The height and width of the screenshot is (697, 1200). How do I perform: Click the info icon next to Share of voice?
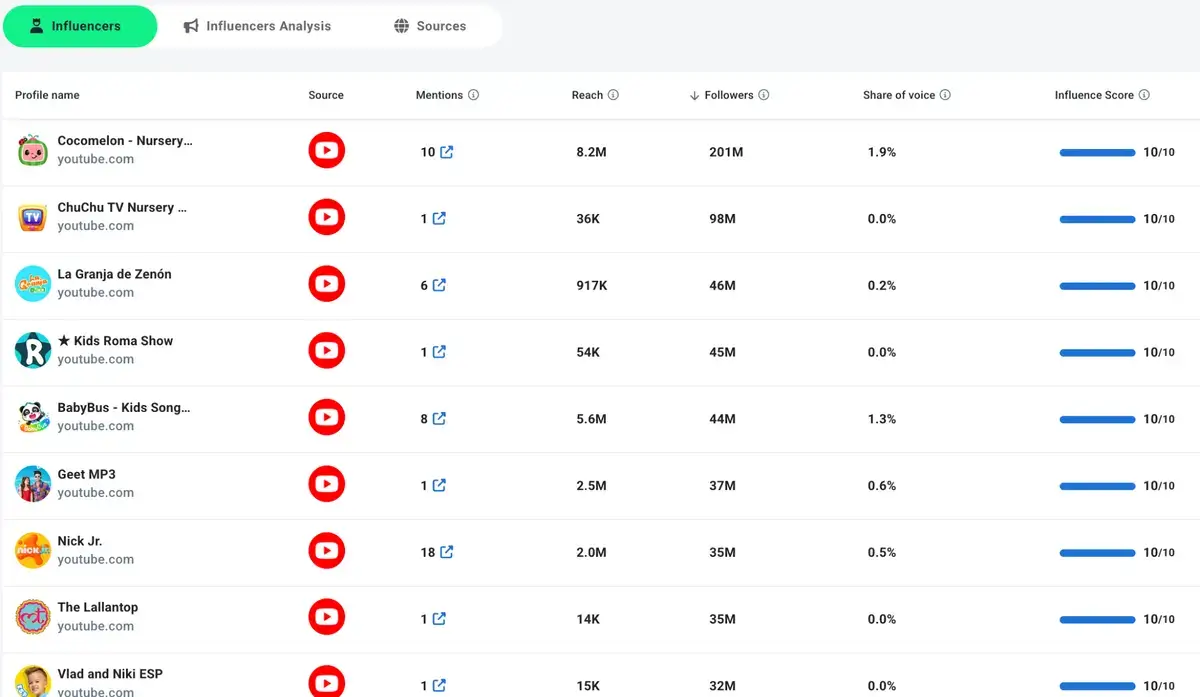945,95
